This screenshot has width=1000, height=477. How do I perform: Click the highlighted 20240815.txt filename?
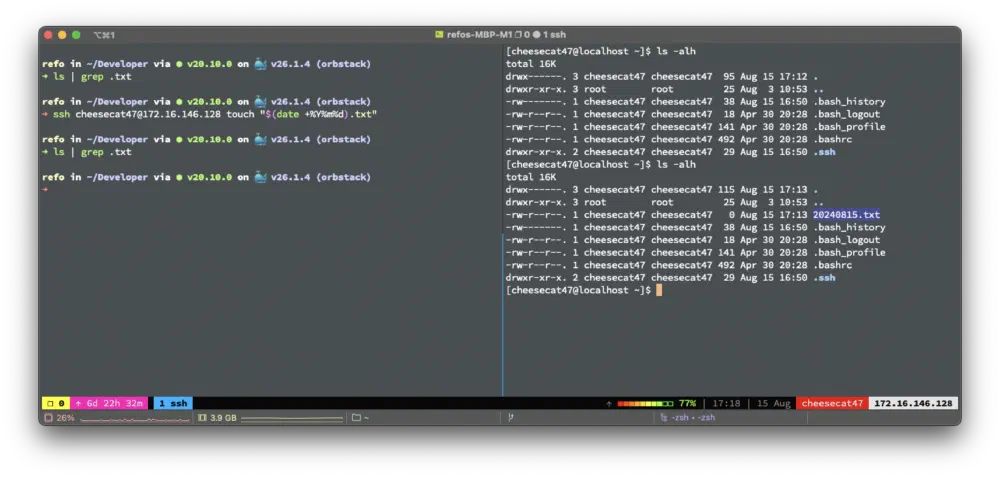[846, 215]
